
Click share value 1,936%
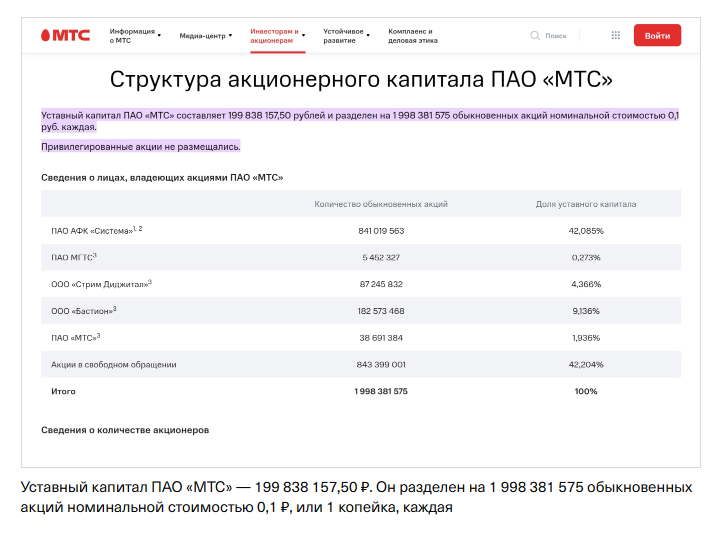[x=586, y=338]
